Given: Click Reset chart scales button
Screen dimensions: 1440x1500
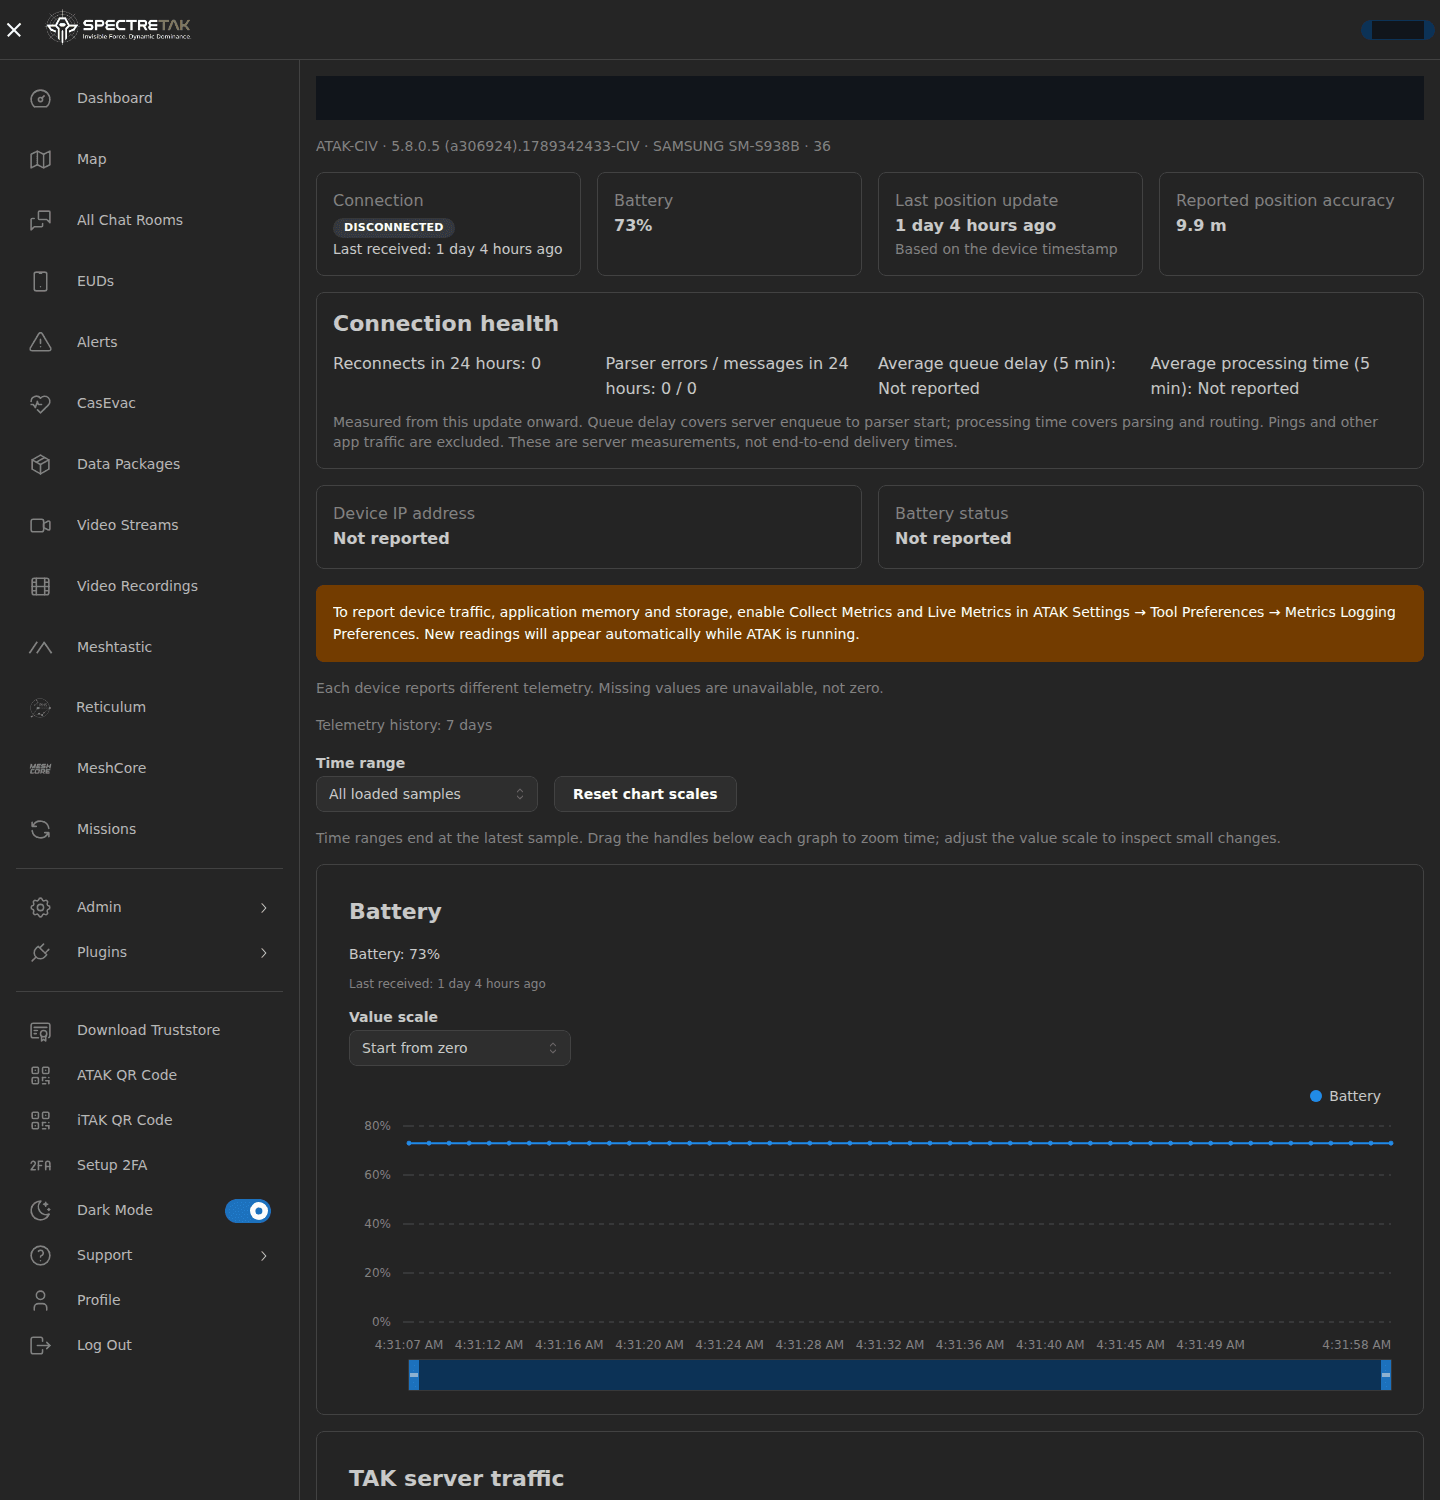Looking at the screenshot, I should point(645,794).
